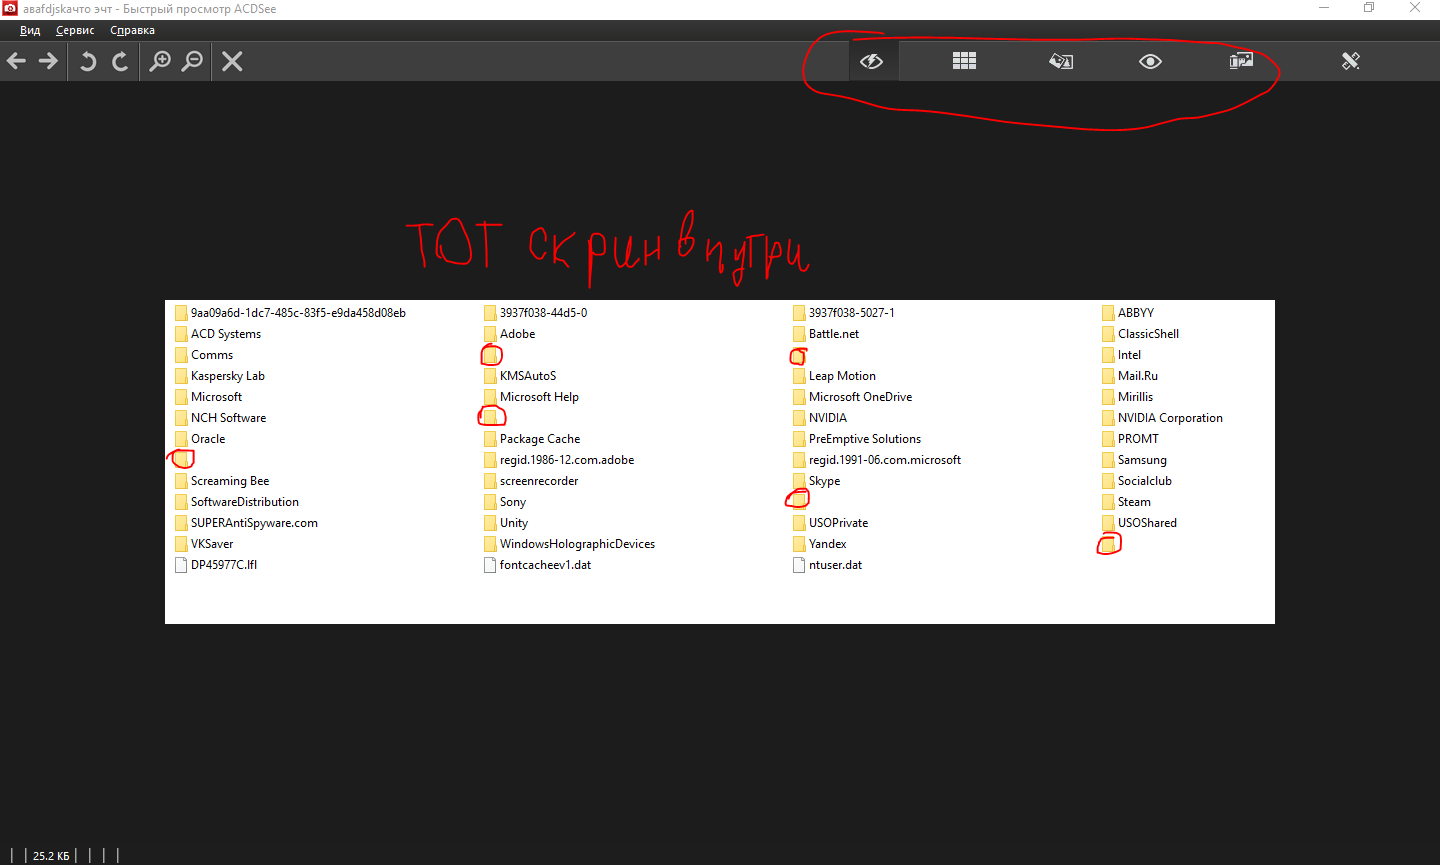
Task: Delete the image with the X icon
Action: click(232, 61)
